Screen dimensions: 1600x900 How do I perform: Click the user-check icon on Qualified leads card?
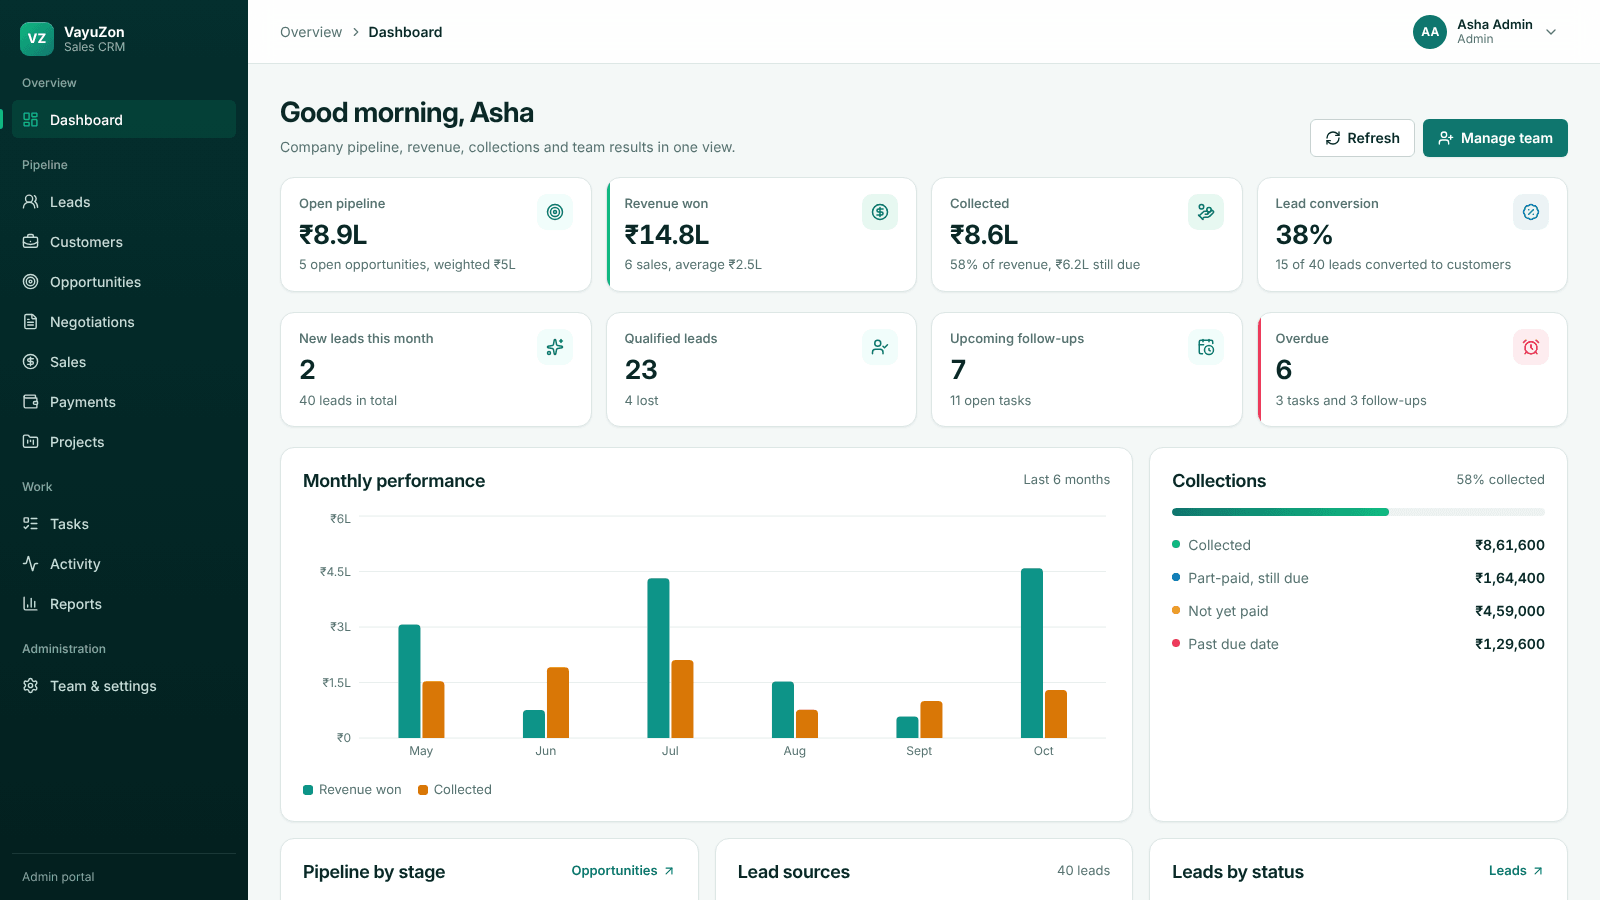tap(880, 347)
